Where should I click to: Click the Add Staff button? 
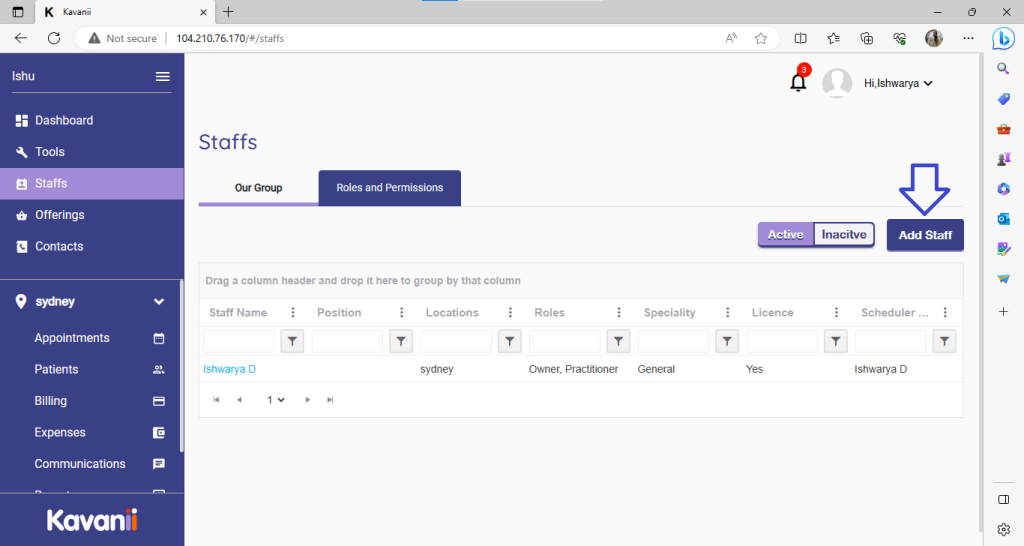[924, 235]
